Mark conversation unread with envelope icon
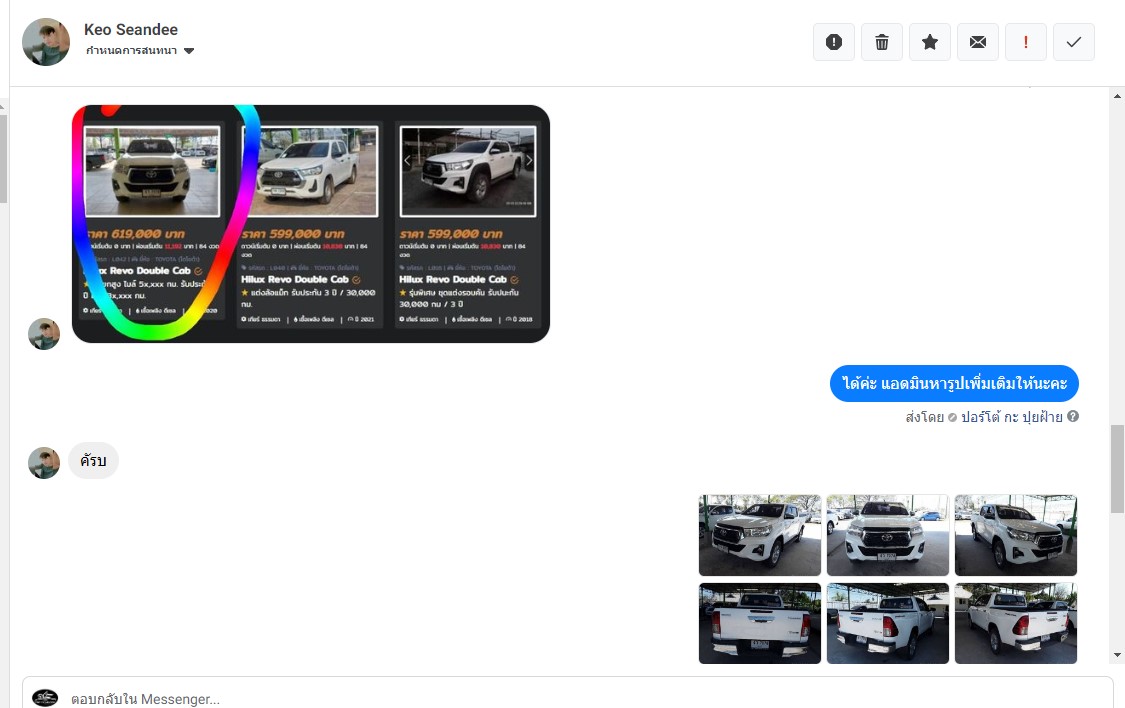 (978, 42)
